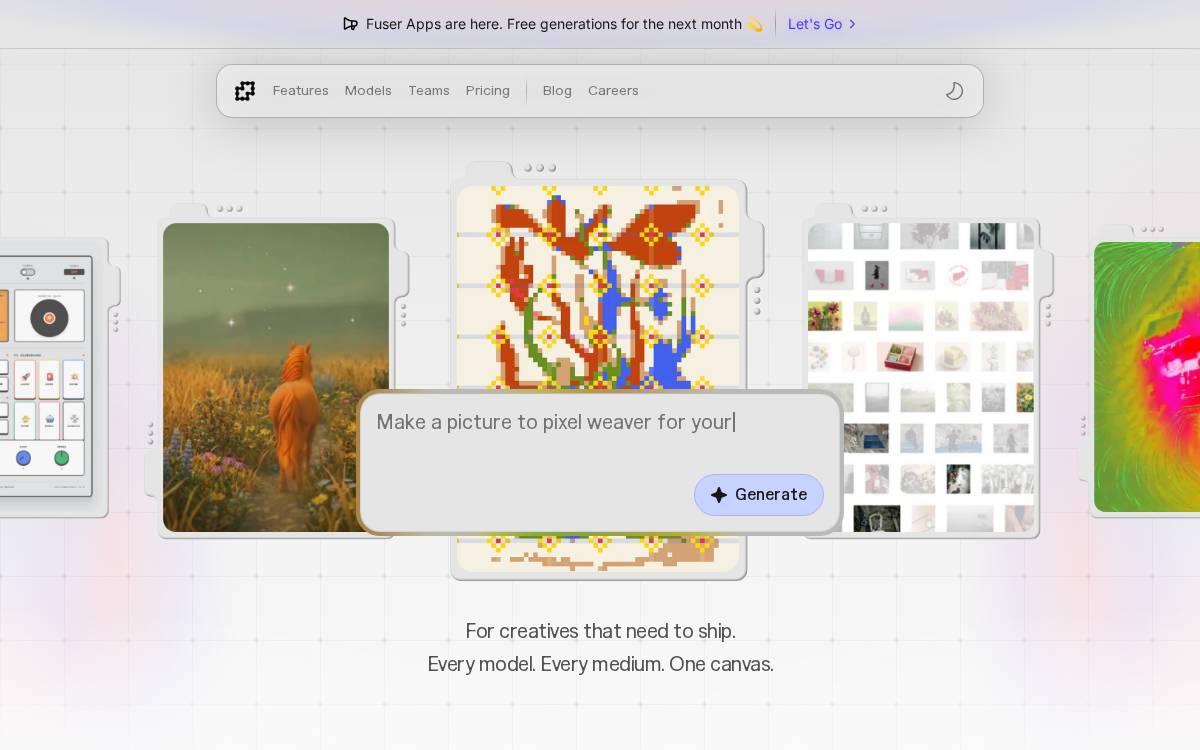Click the Generate button
Screen dimensions: 1200x750
pos(759,495)
